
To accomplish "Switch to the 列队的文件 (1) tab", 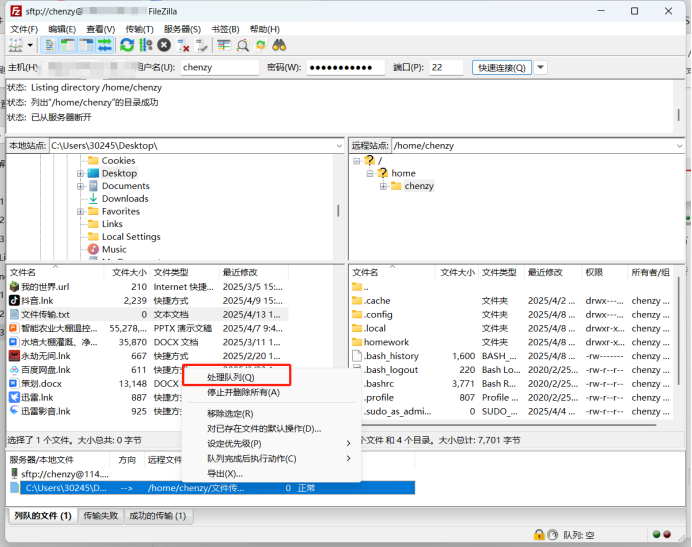I will (42, 516).
